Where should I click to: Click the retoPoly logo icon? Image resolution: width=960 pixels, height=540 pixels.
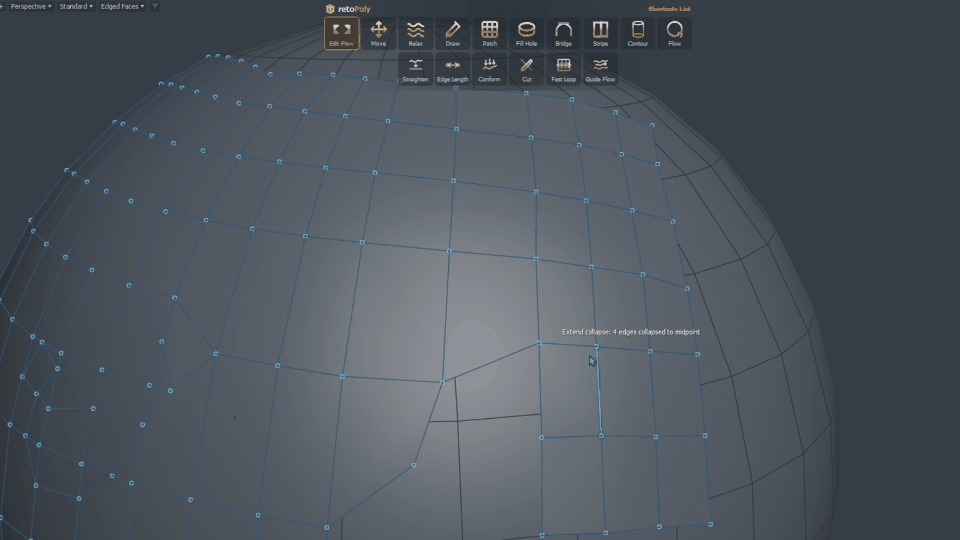pyautogui.click(x=330, y=9)
